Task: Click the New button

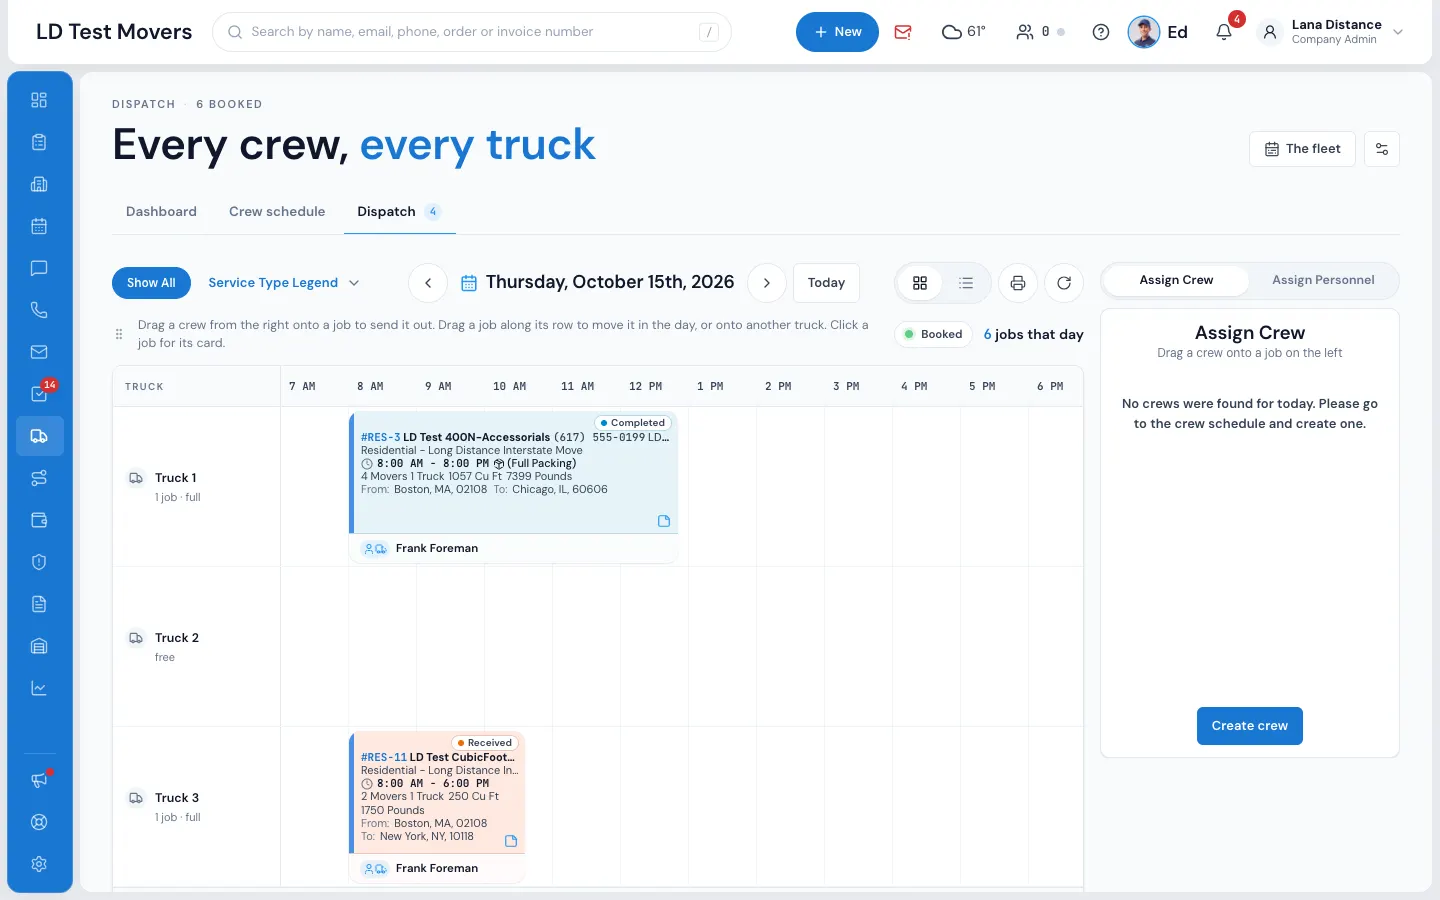Action: pos(837,32)
